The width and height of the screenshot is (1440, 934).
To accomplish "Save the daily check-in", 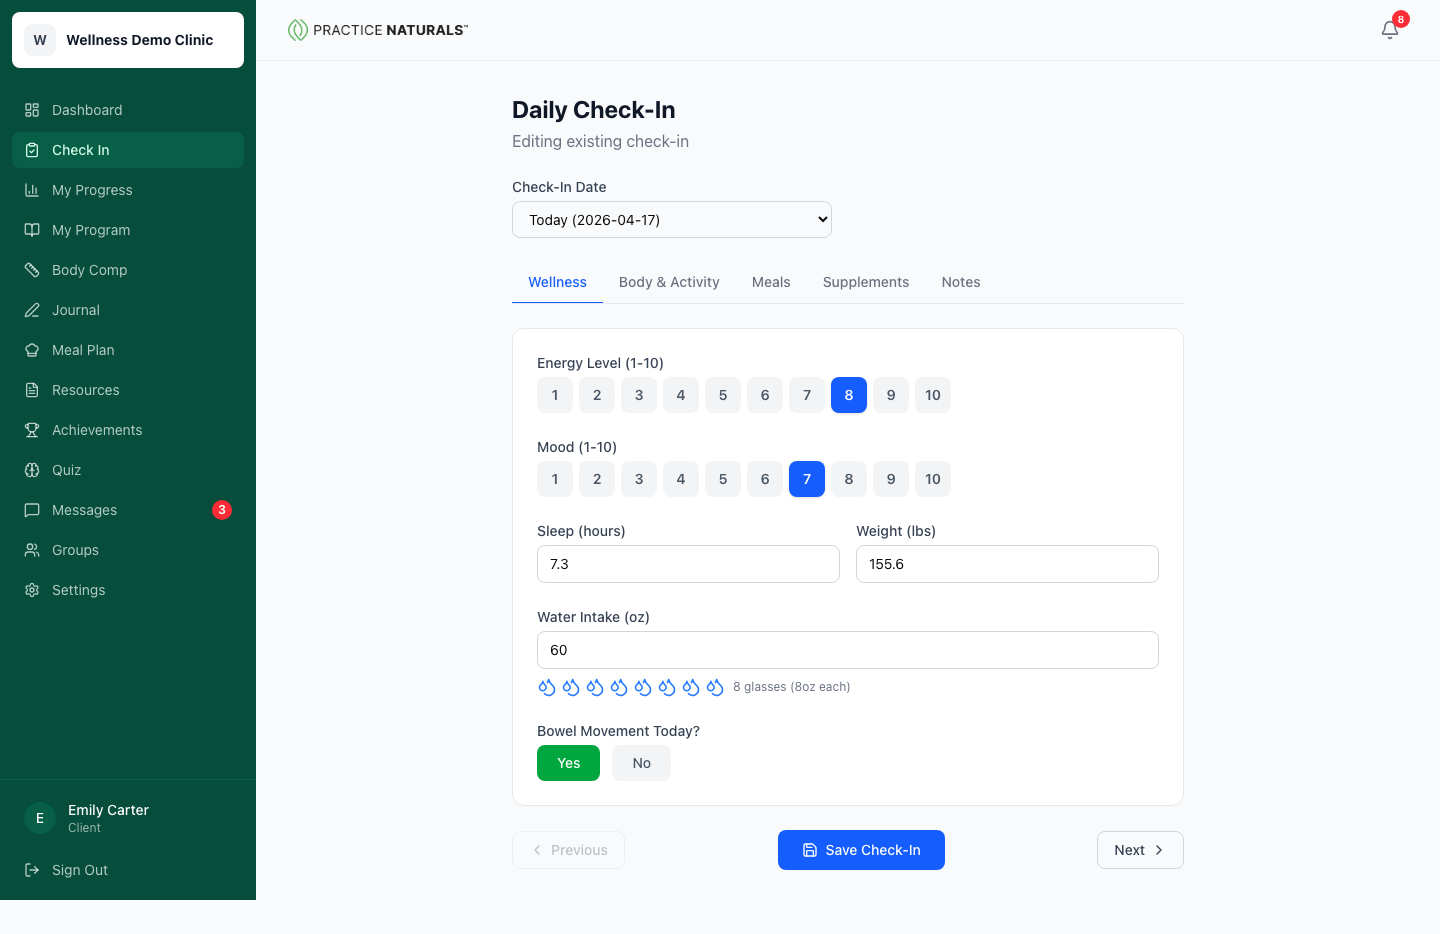I will (x=861, y=849).
